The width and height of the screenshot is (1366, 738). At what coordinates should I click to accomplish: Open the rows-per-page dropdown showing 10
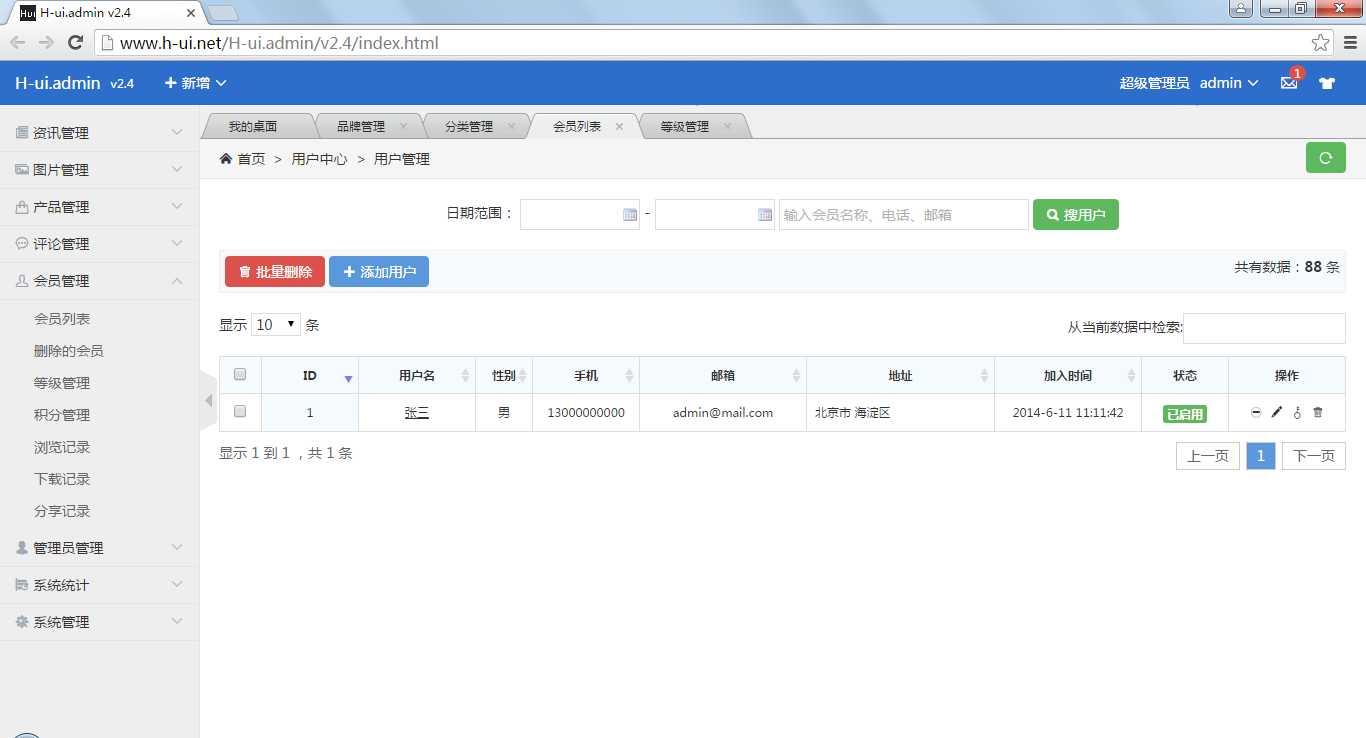click(276, 325)
